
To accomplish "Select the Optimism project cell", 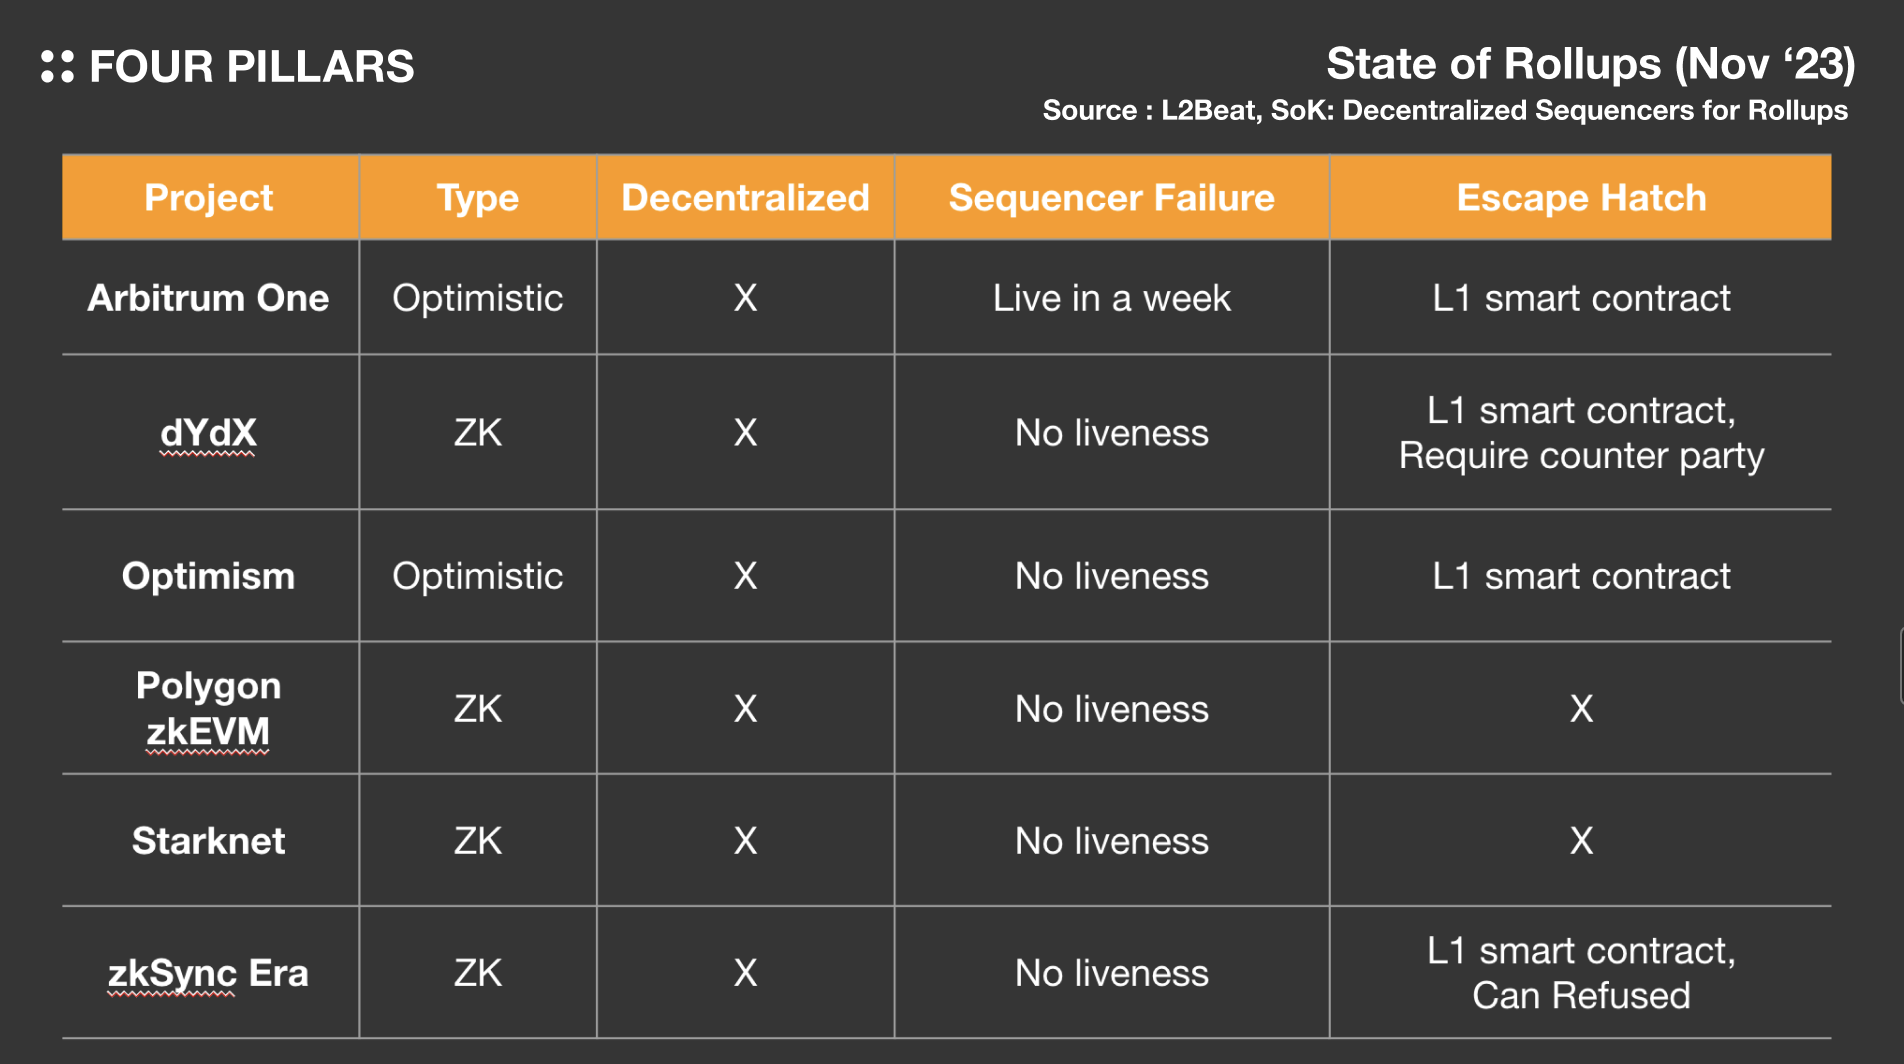I will tap(209, 576).
